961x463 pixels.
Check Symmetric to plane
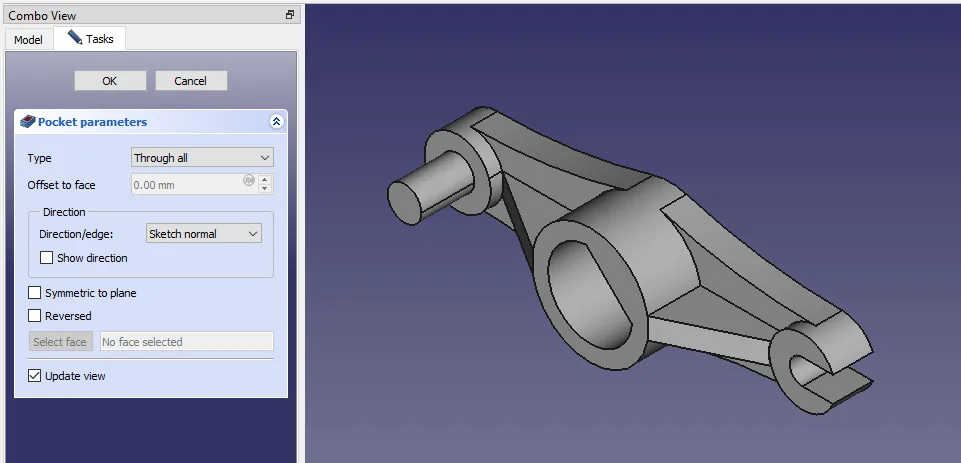(x=36, y=293)
